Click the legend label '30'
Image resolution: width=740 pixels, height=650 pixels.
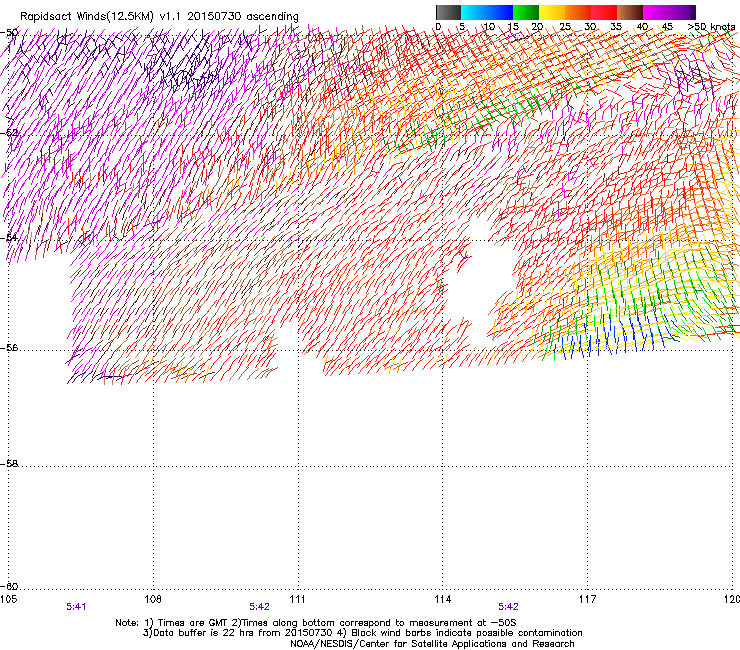[590, 27]
